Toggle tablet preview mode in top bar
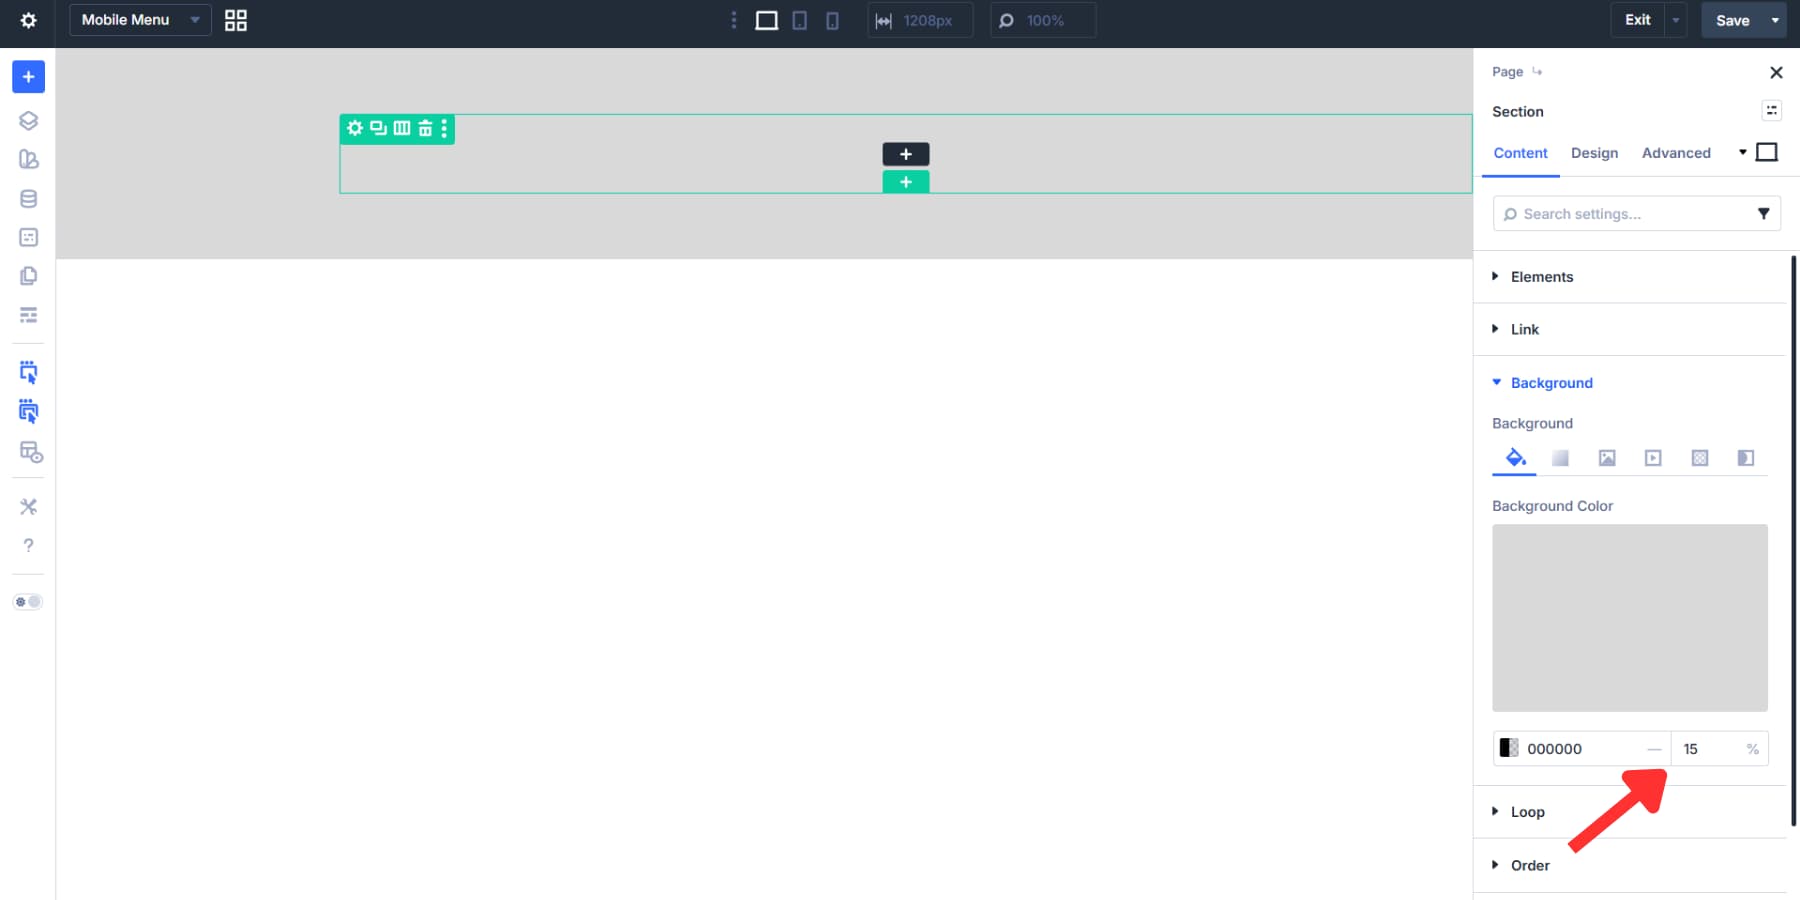The width and height of the screenshot is (1800, 900). point(800,20)
